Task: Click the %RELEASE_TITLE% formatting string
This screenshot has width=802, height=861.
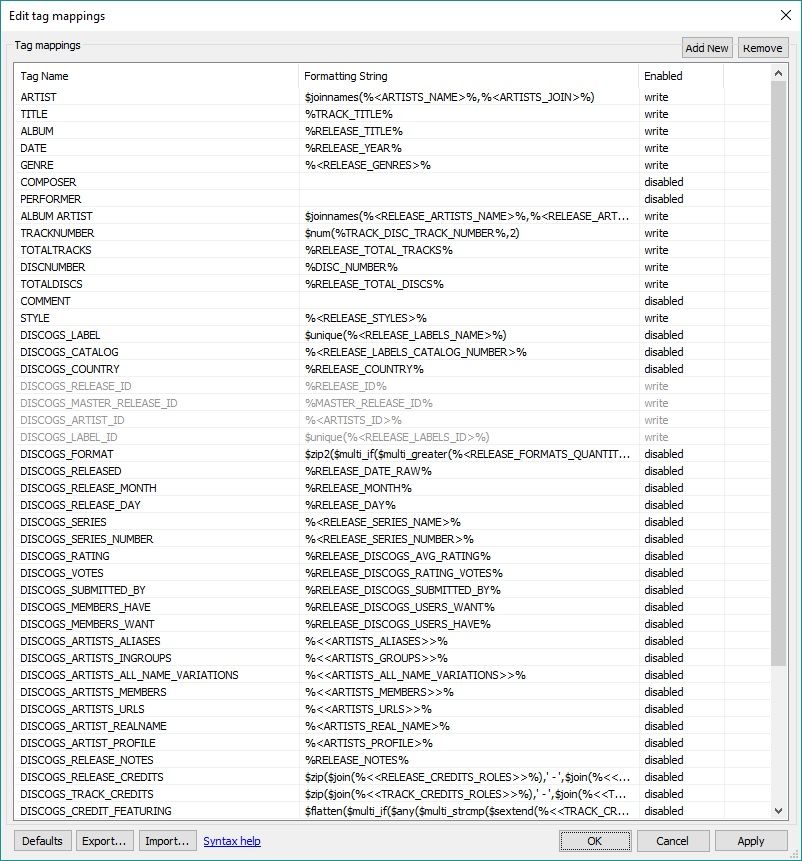Action: pos(354,131)
